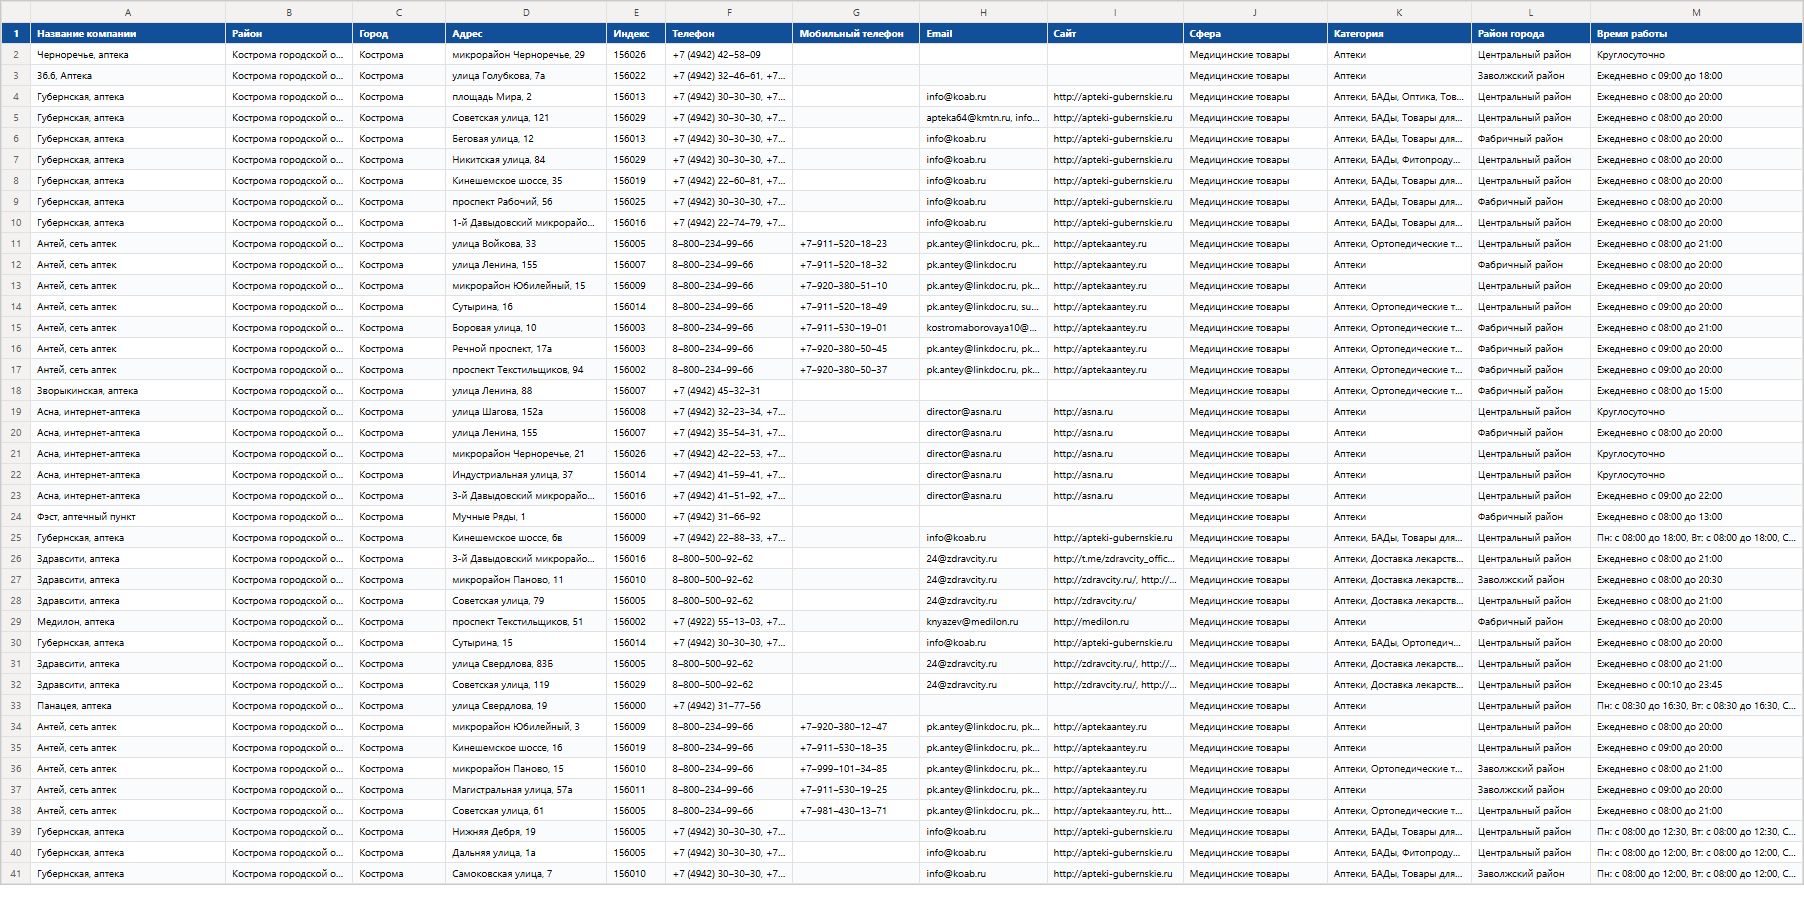Click hours cell 'Ежедневно с 08:00 до 13:00'

point(1696,517)
